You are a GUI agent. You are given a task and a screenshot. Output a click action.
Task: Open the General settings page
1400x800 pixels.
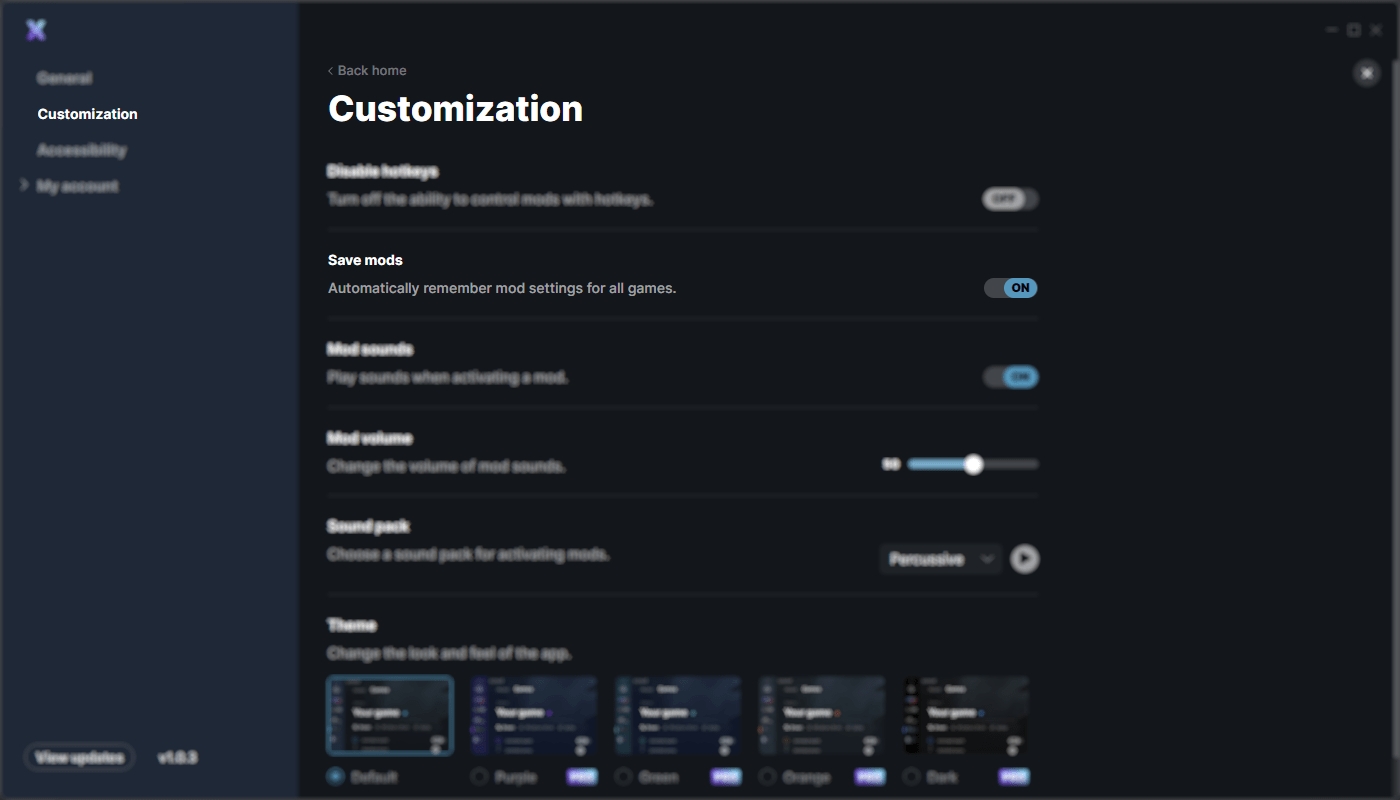coord(64,78)
